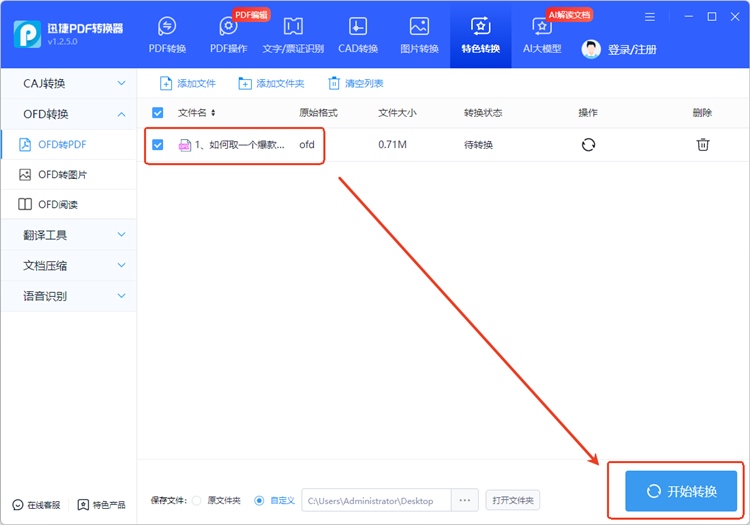
Task: Click the 迅捷PDF转换器 logo
Action: [x=27, y=34]
